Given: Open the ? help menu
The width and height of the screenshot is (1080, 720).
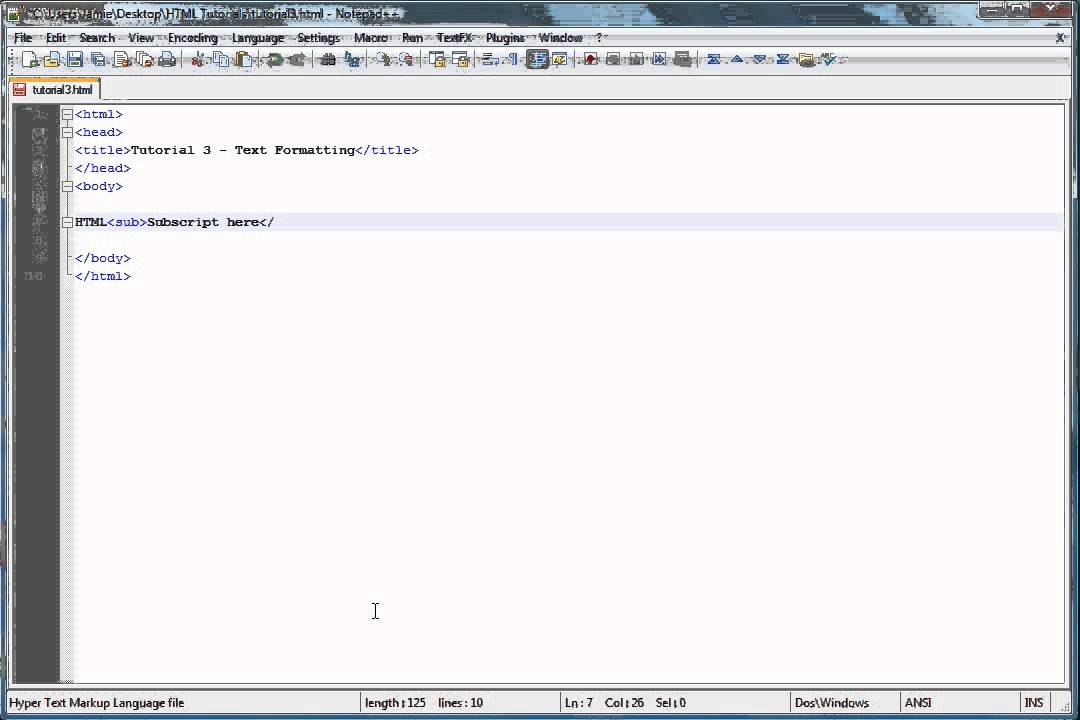Looking at the screenshot, I should tap(599, 38).
